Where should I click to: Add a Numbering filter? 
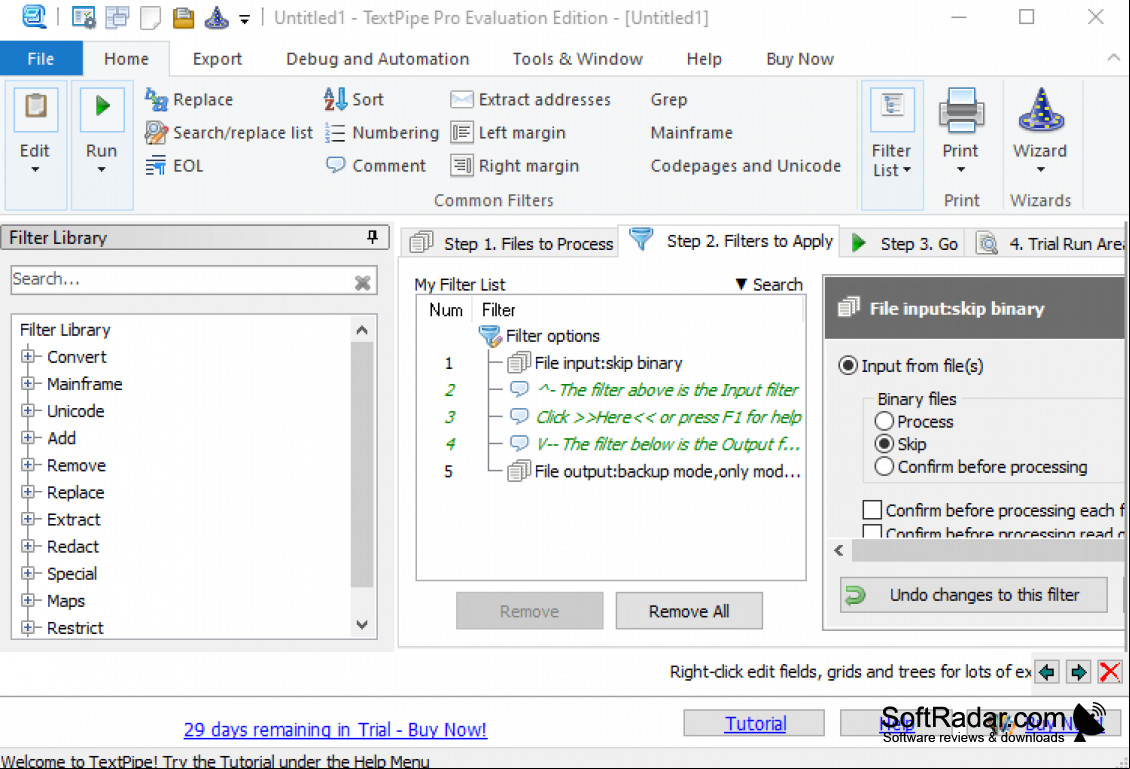point(381,133)
